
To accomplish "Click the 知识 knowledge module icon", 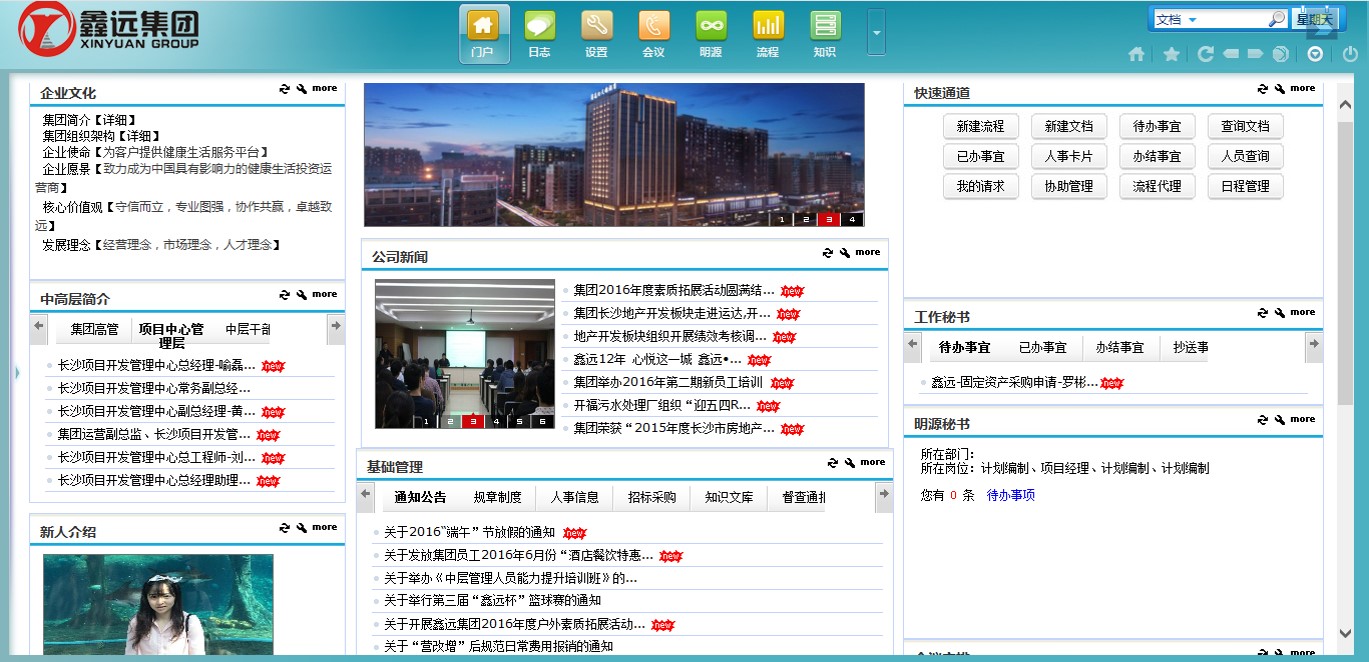I will pyautogui.click(x=825, y=34).
